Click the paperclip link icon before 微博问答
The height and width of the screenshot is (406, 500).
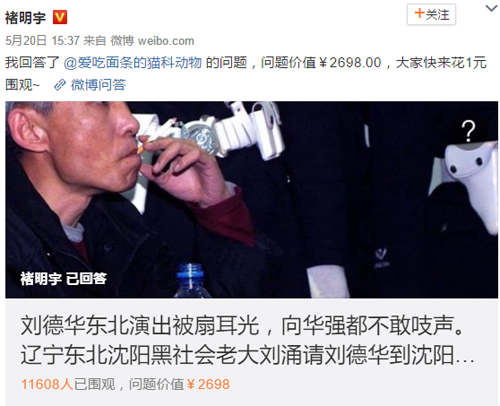pyautogui.click(x=60, y=85)
